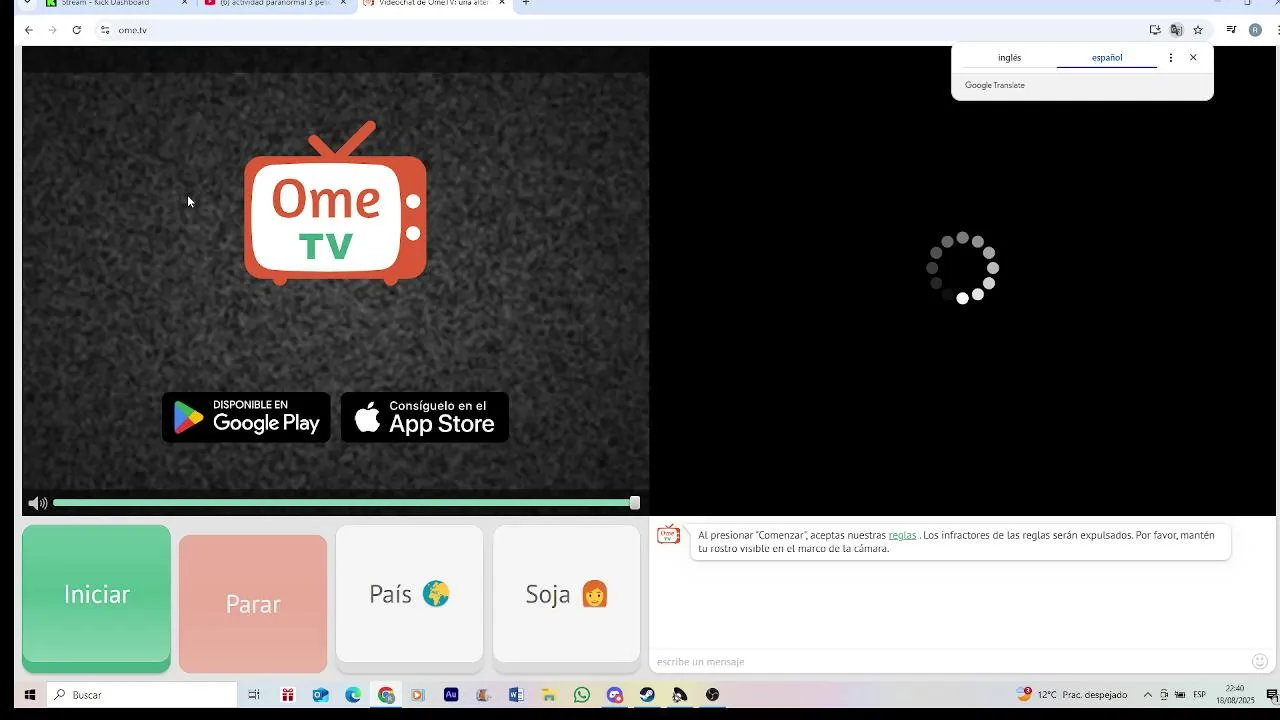The height and width of the screenshot is (720, 1280).
Task: Open the Chrome three-dot menu
Action: [1276, 30]
